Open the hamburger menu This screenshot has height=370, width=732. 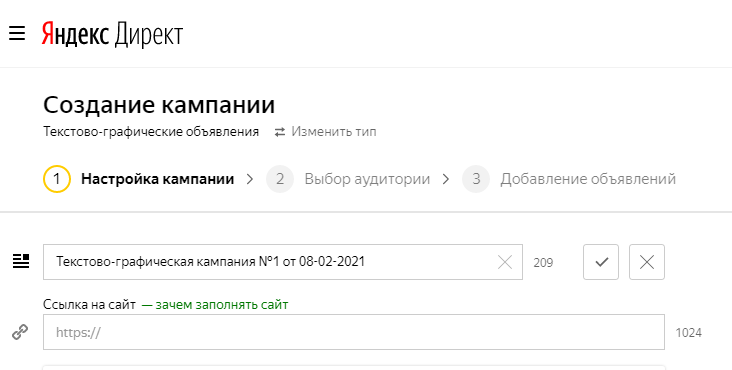pyautogui.click(x=17, y=34)
